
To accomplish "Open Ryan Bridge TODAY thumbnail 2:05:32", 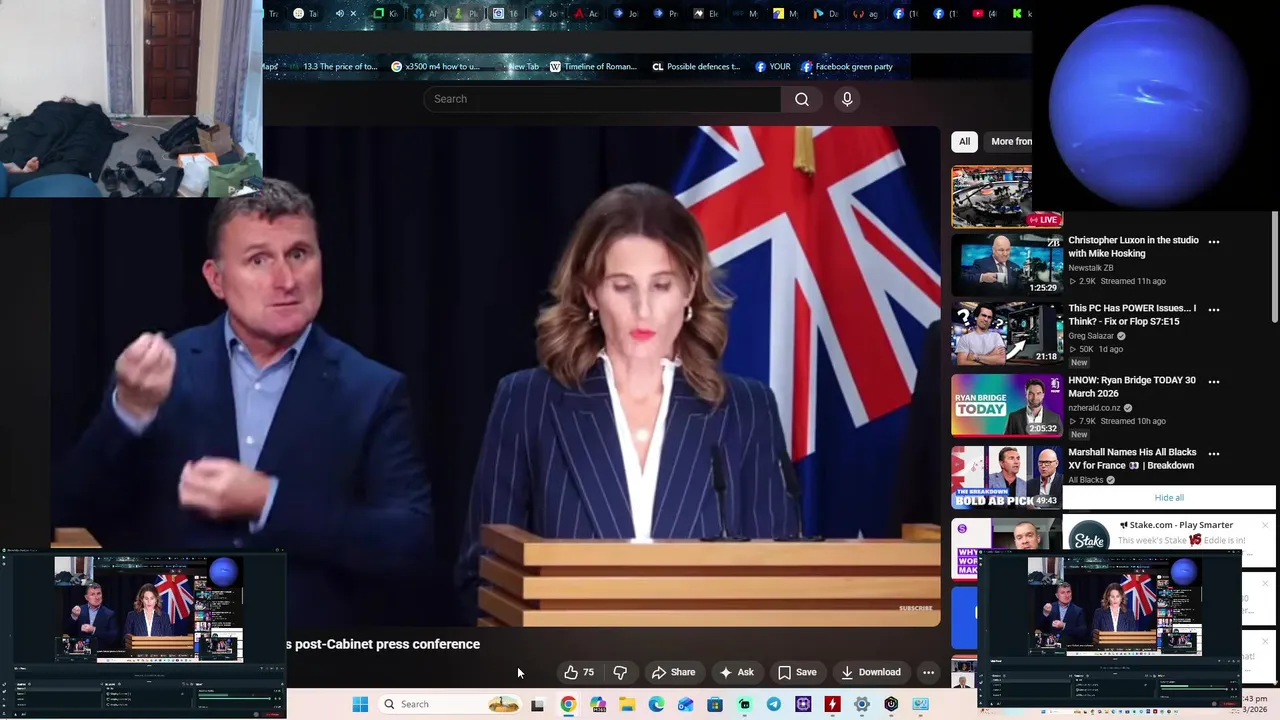I will pos(1006,405).
